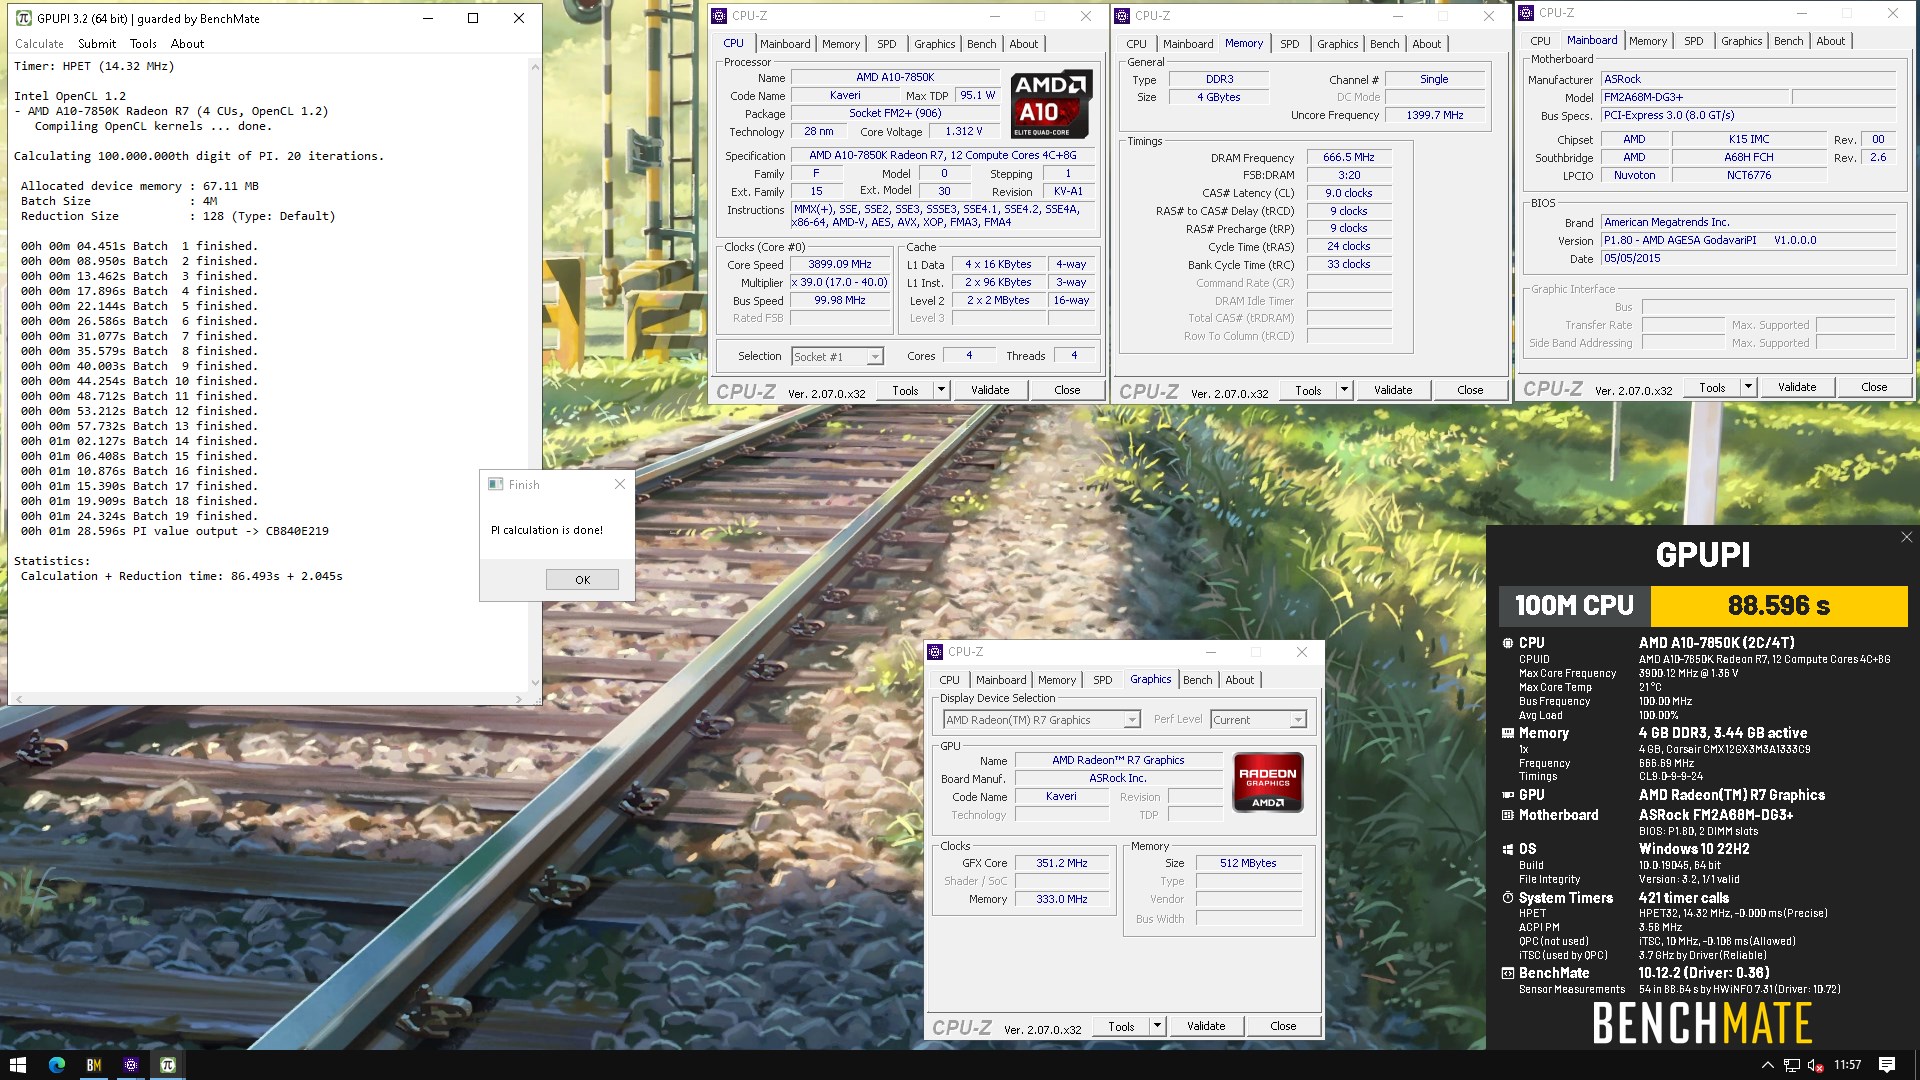Click Close button in CPU-Z Graphics window
Screen dimensions: 1920x1080
1283,1026
